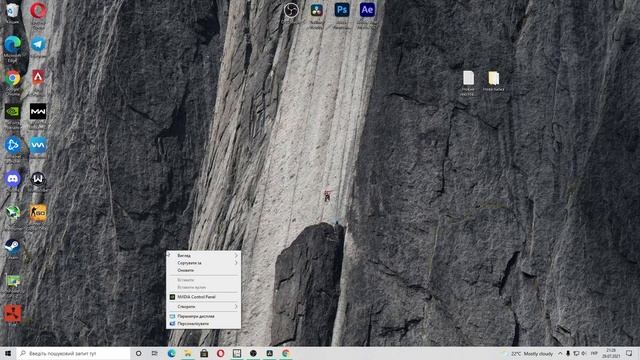Choose Оновити (Refresh) in context menu
Viewport: 640px width, 360px height.
pyautogui.click(x=203, y=270)
